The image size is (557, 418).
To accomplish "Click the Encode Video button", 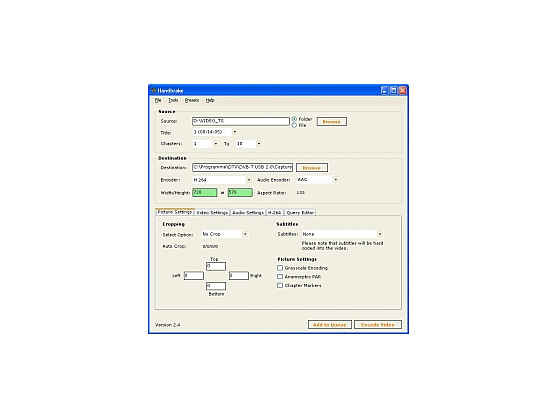I will tap(378, 325).
